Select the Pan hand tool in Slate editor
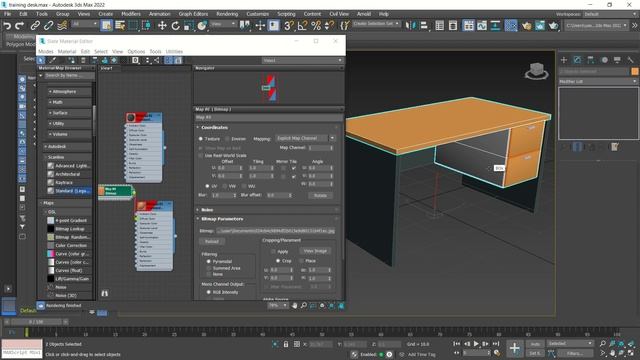640x360 pixels. [295, 305]
